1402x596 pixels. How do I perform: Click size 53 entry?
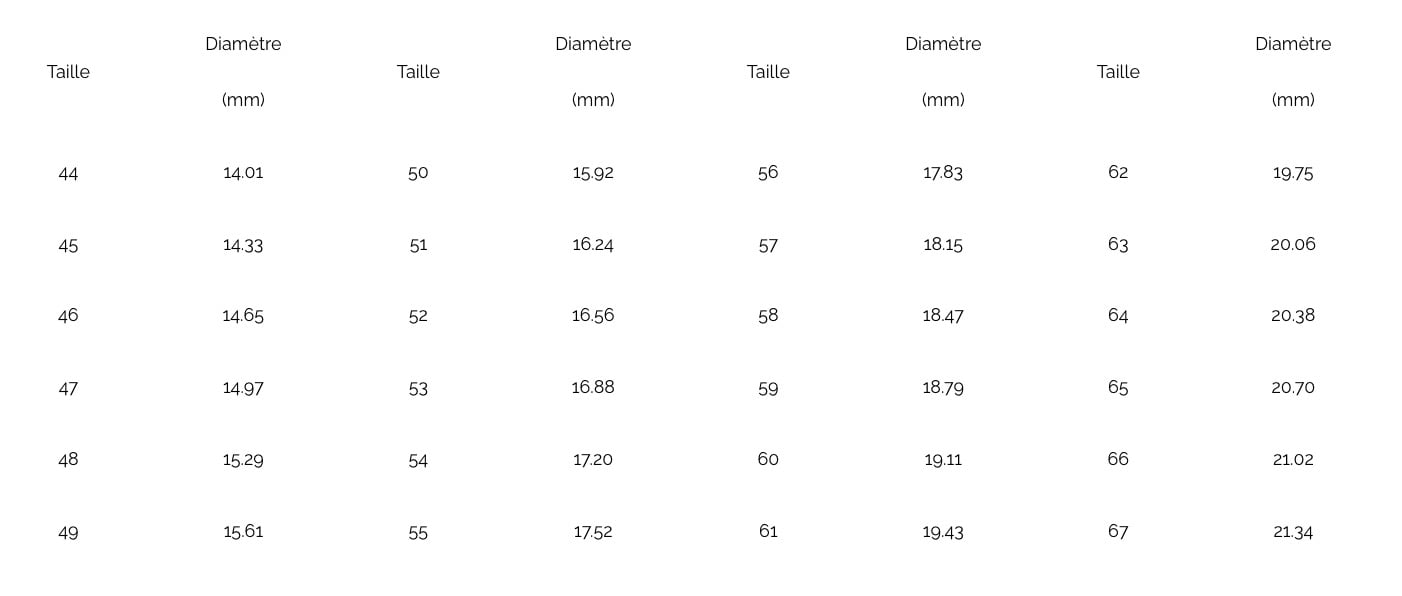pyautogui.click(x=418, y=388)
